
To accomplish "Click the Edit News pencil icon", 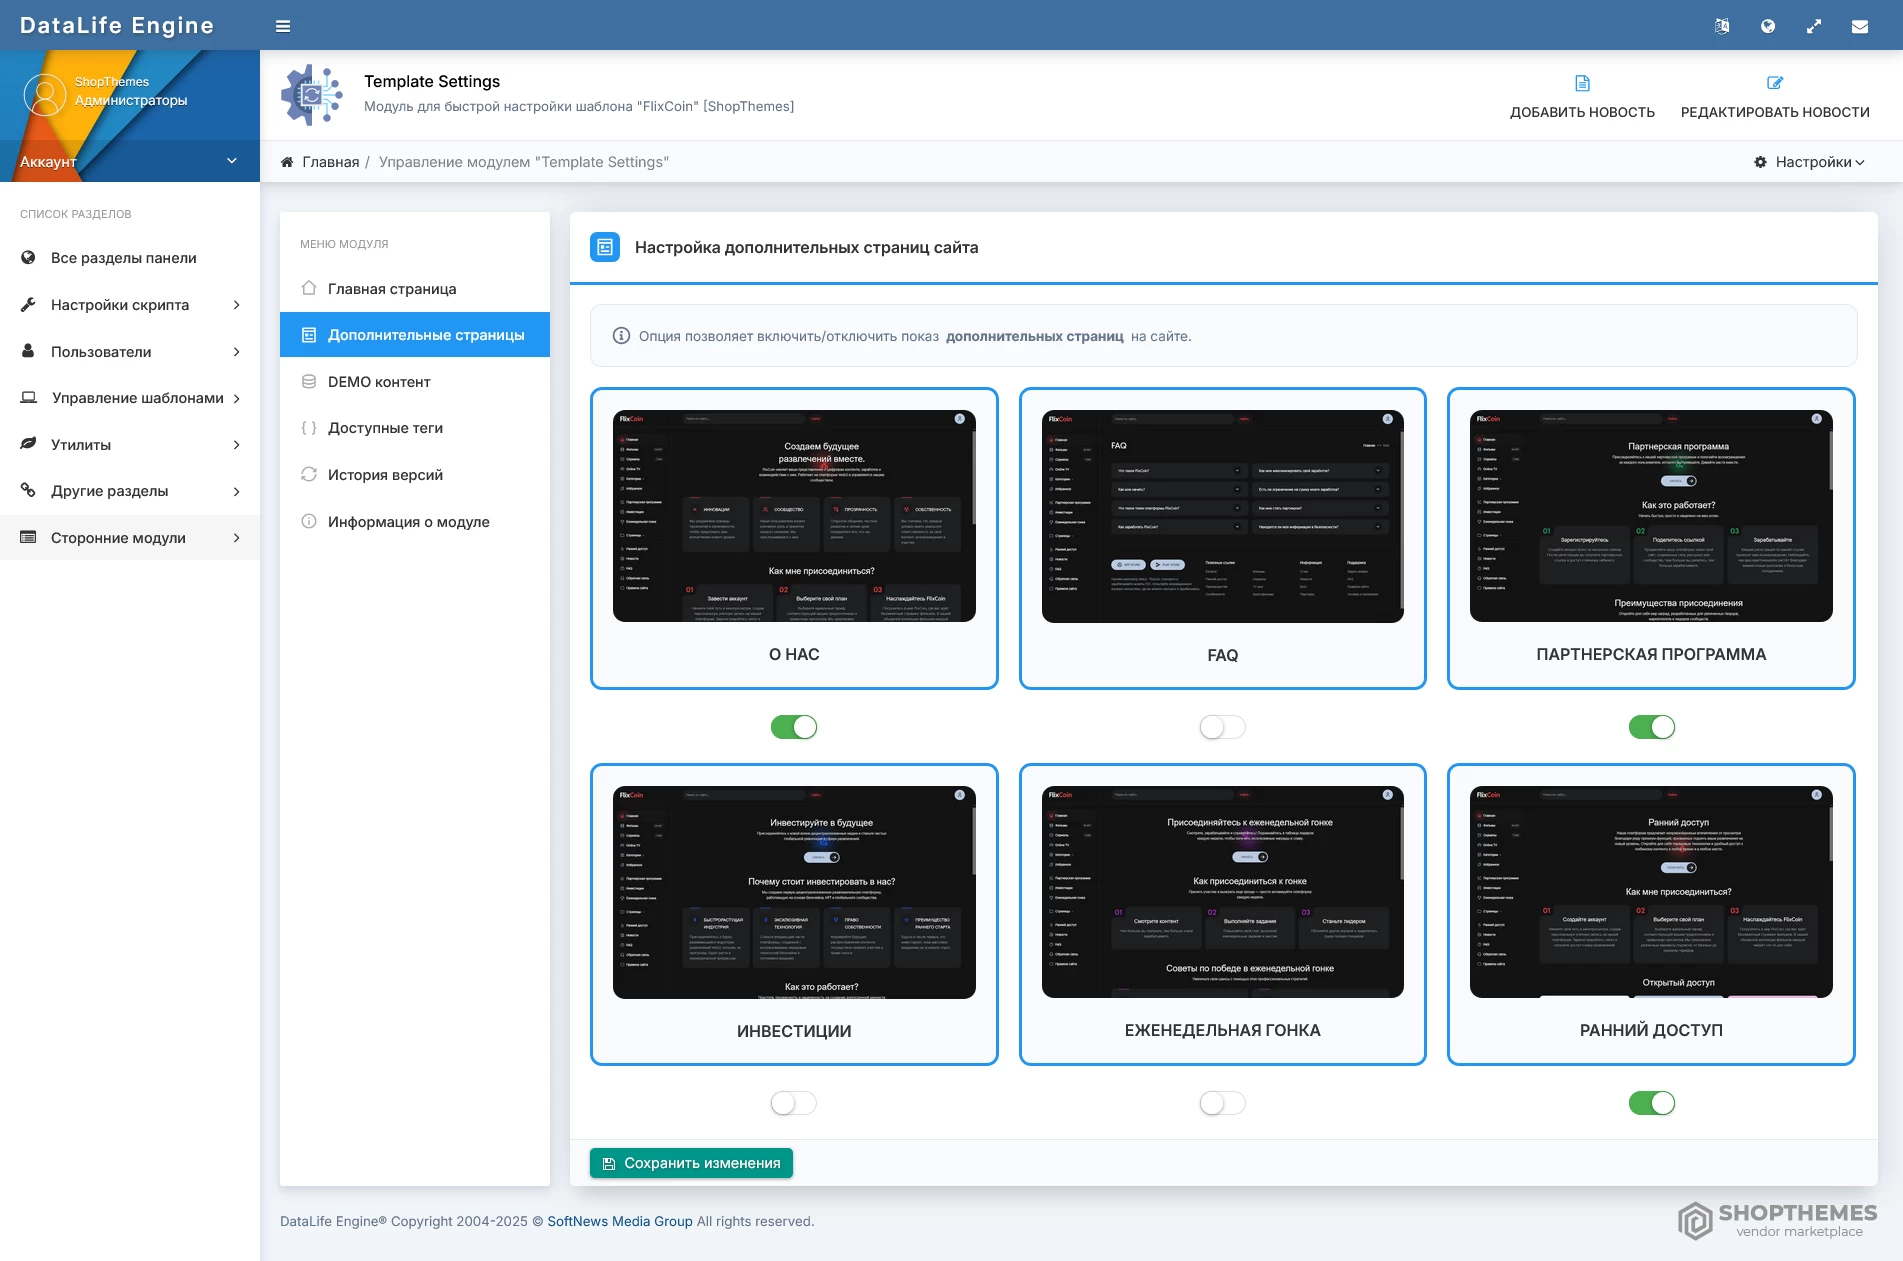I will 1774,83.
